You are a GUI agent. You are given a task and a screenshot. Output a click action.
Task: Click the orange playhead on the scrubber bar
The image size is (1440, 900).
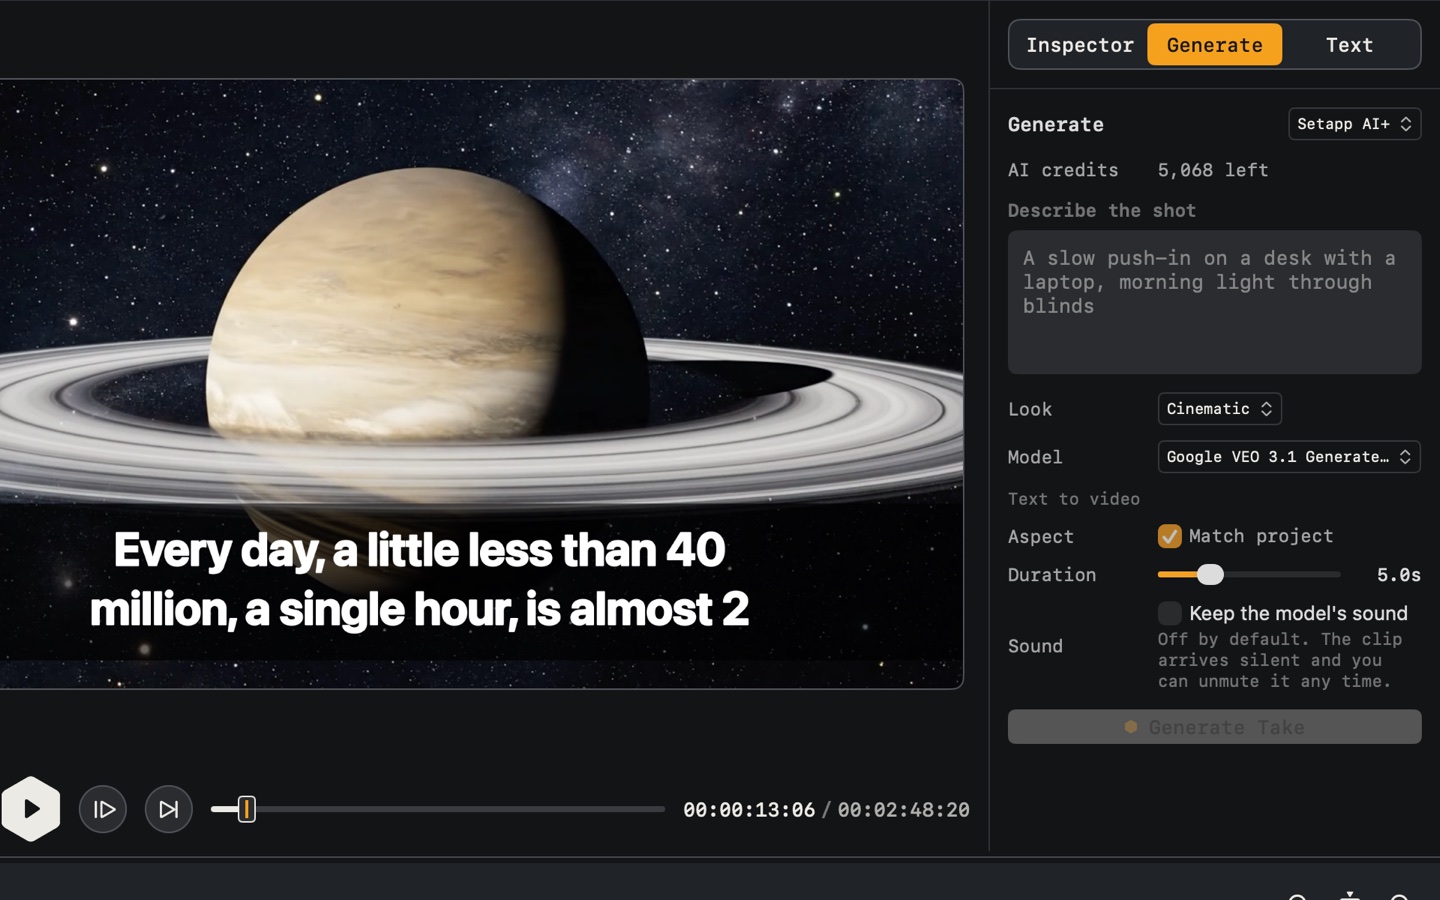pyautogui.click(x=246, y=809)
